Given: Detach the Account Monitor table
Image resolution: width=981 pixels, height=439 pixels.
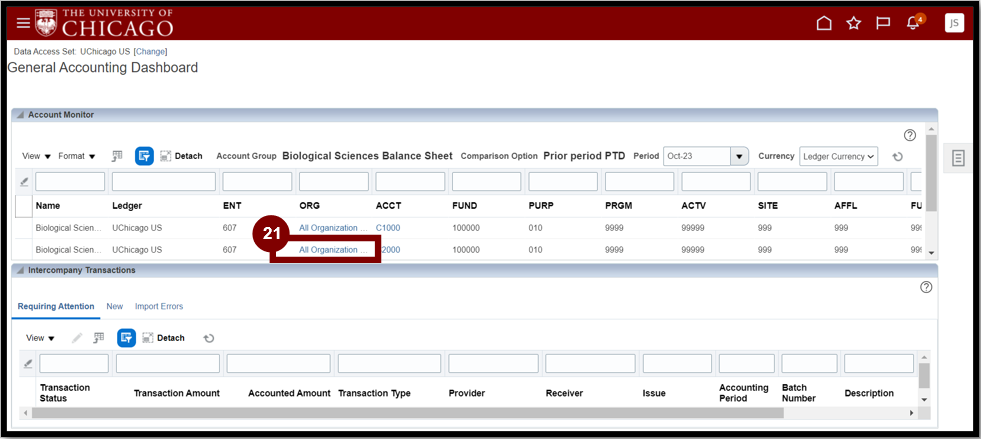Looking at the screenshot, I should click(x=181, y=156).
